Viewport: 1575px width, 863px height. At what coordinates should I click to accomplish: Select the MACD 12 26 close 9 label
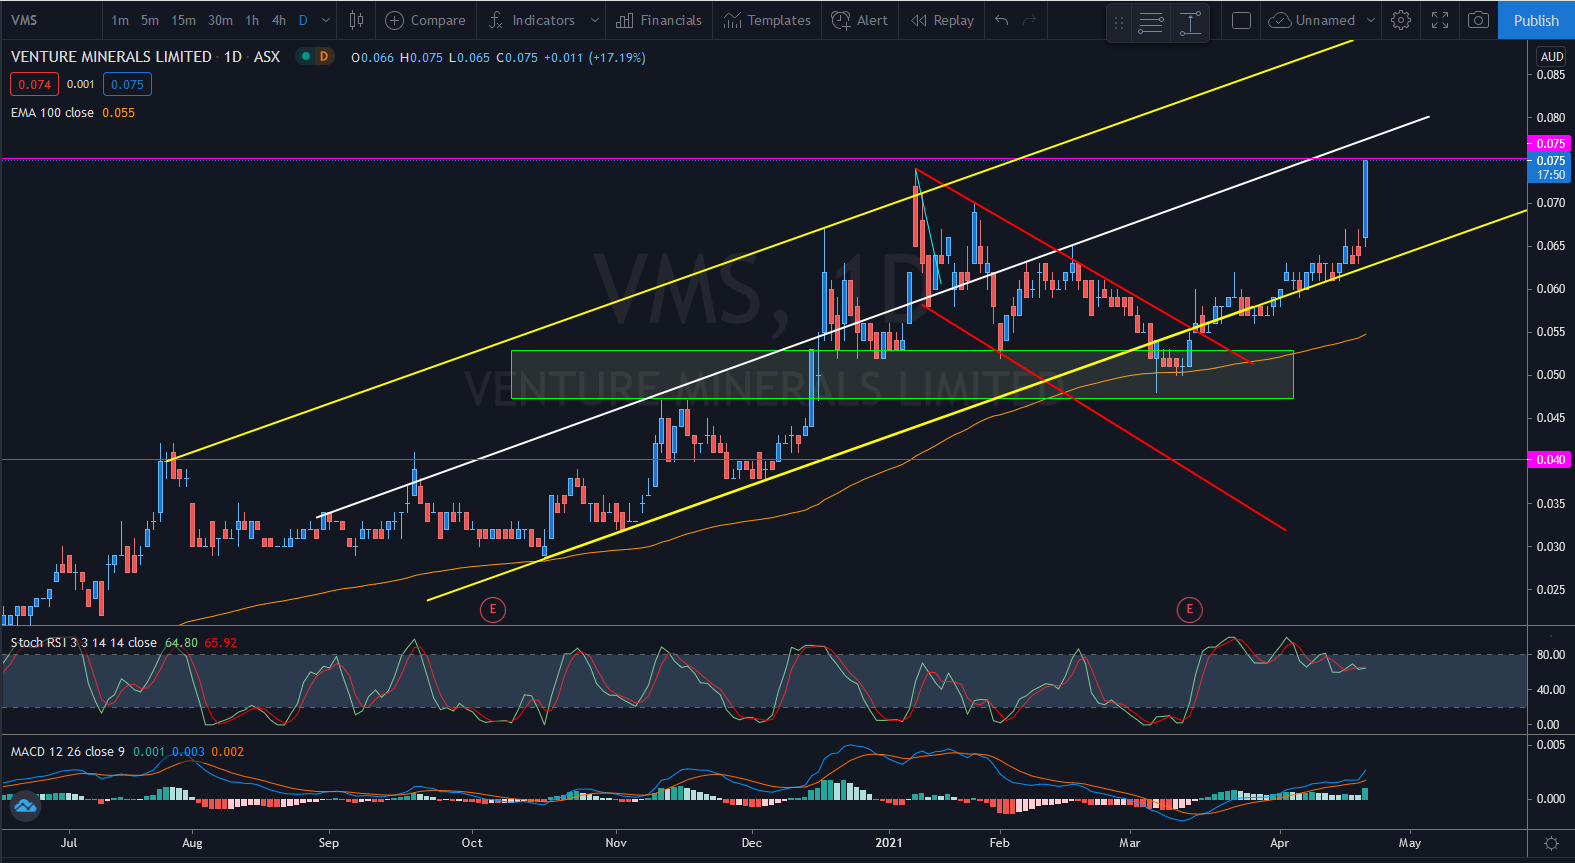point(68,752)
